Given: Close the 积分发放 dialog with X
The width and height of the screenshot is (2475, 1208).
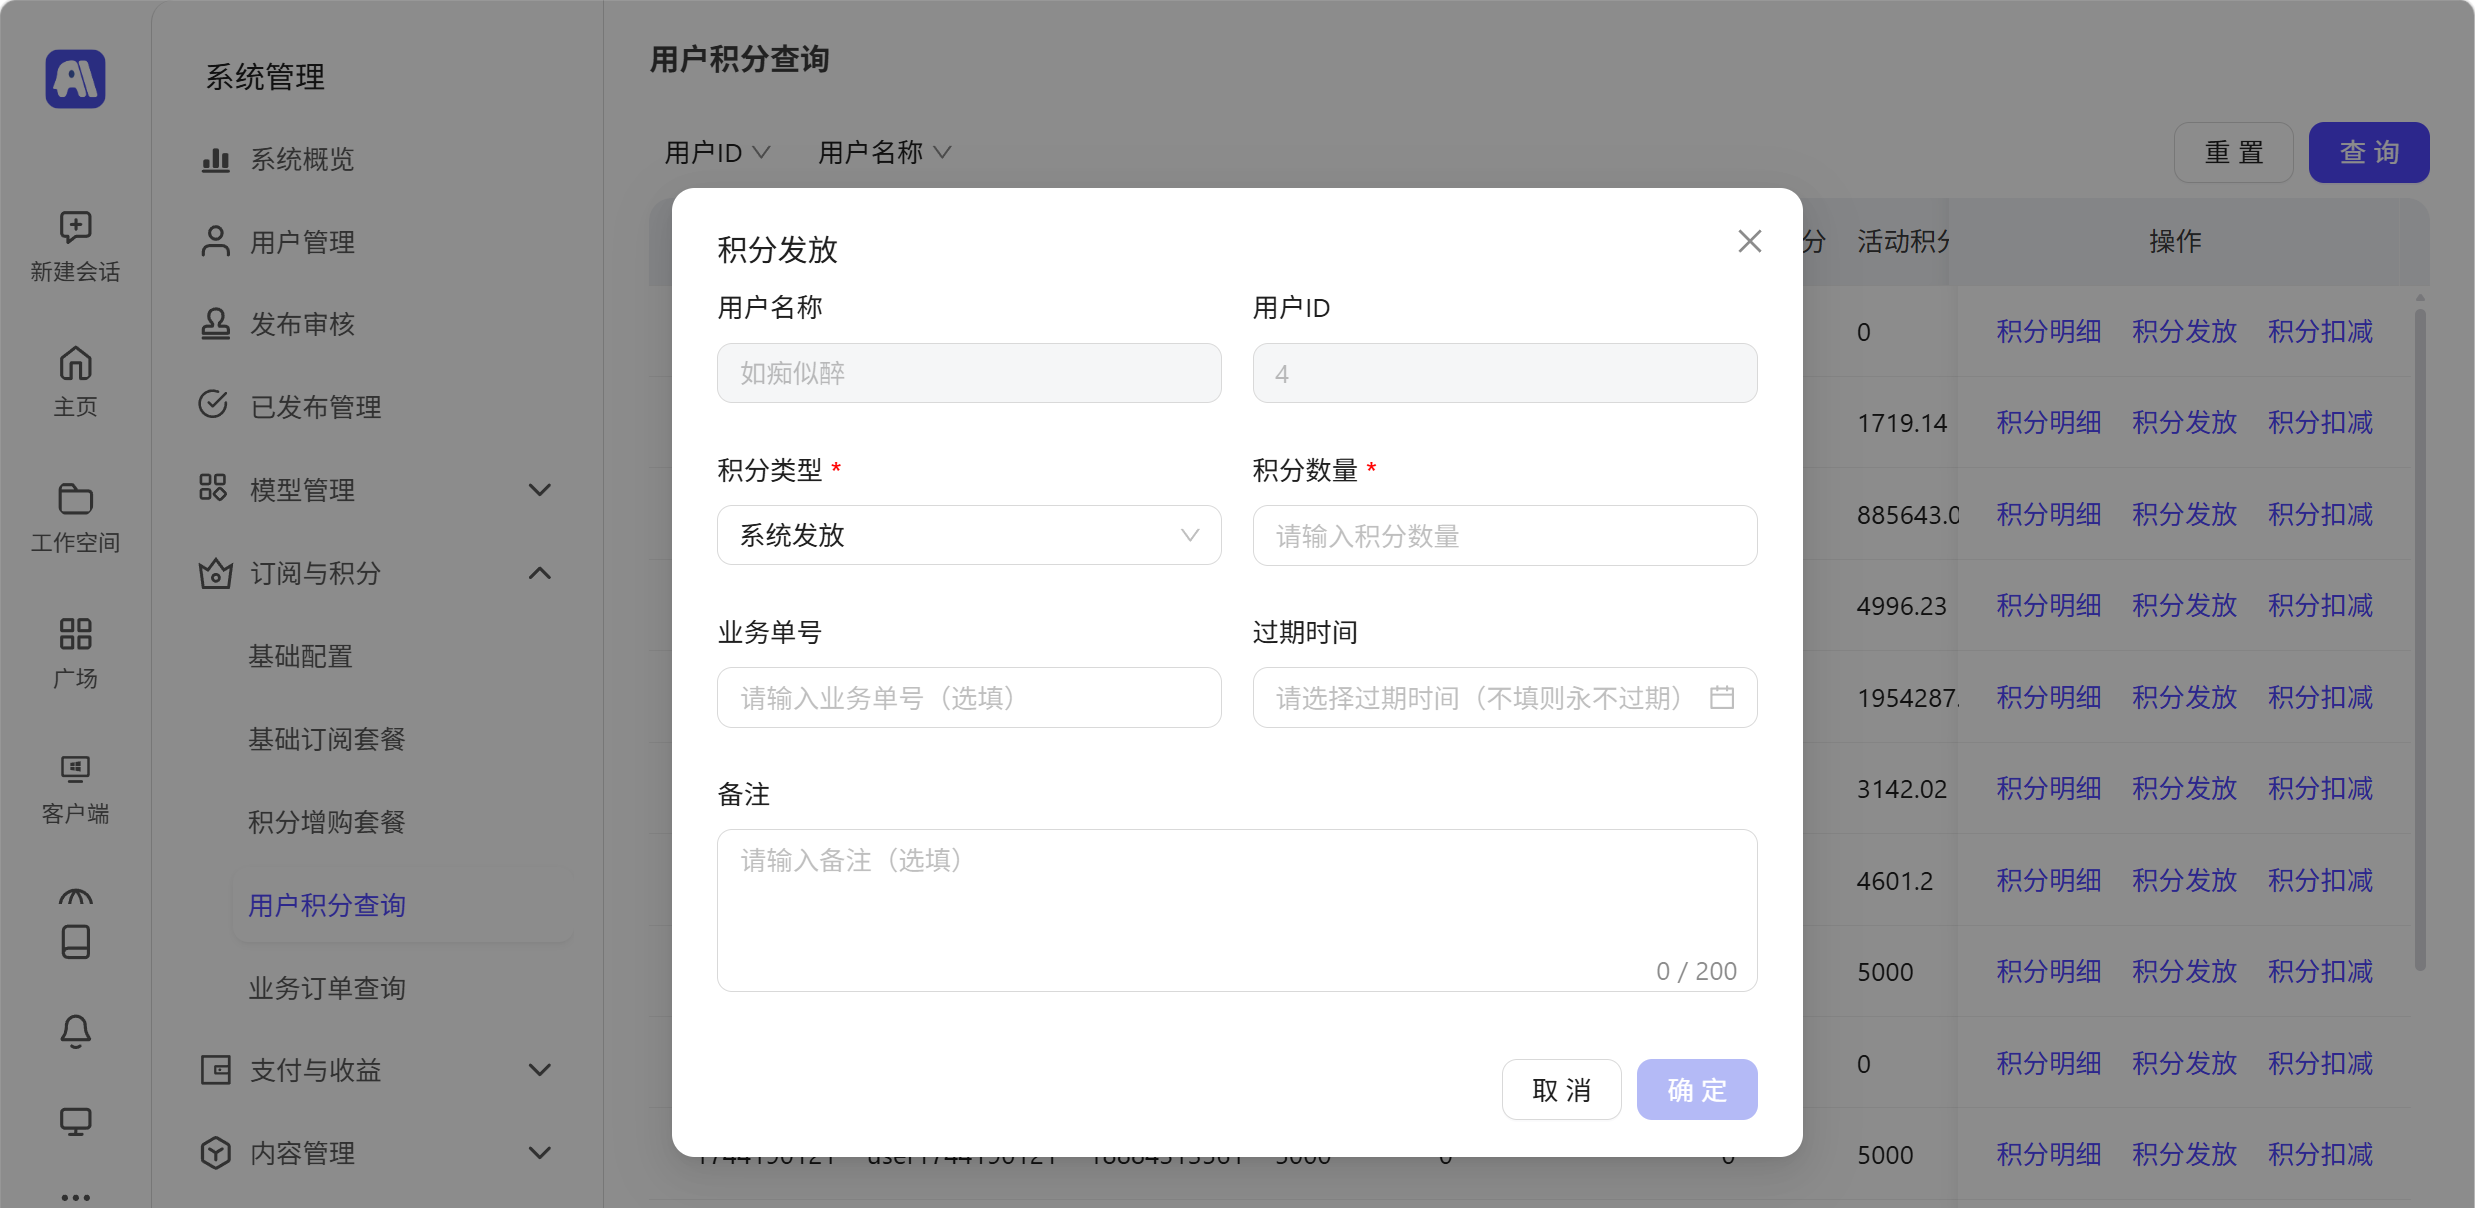Looking at the screenshot, I should (1750, 241).
